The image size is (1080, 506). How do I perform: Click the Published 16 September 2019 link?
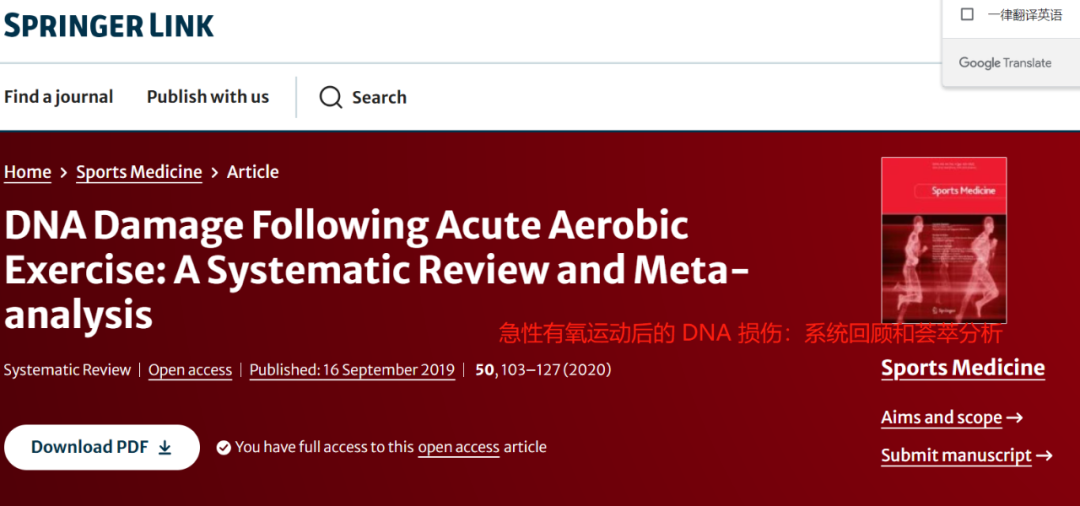point(352,370)
